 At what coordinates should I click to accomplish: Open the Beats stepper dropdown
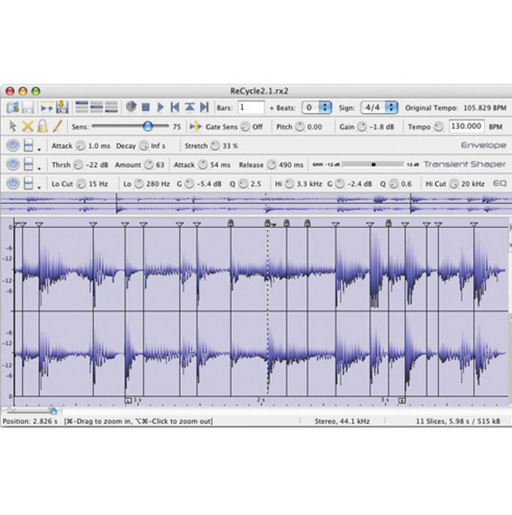point(325,107)
